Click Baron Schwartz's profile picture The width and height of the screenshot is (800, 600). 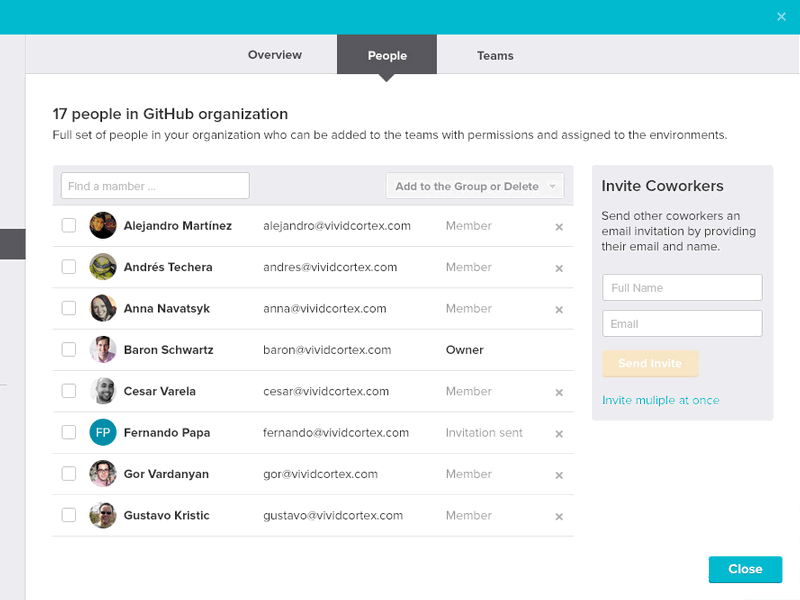point(103,350)
